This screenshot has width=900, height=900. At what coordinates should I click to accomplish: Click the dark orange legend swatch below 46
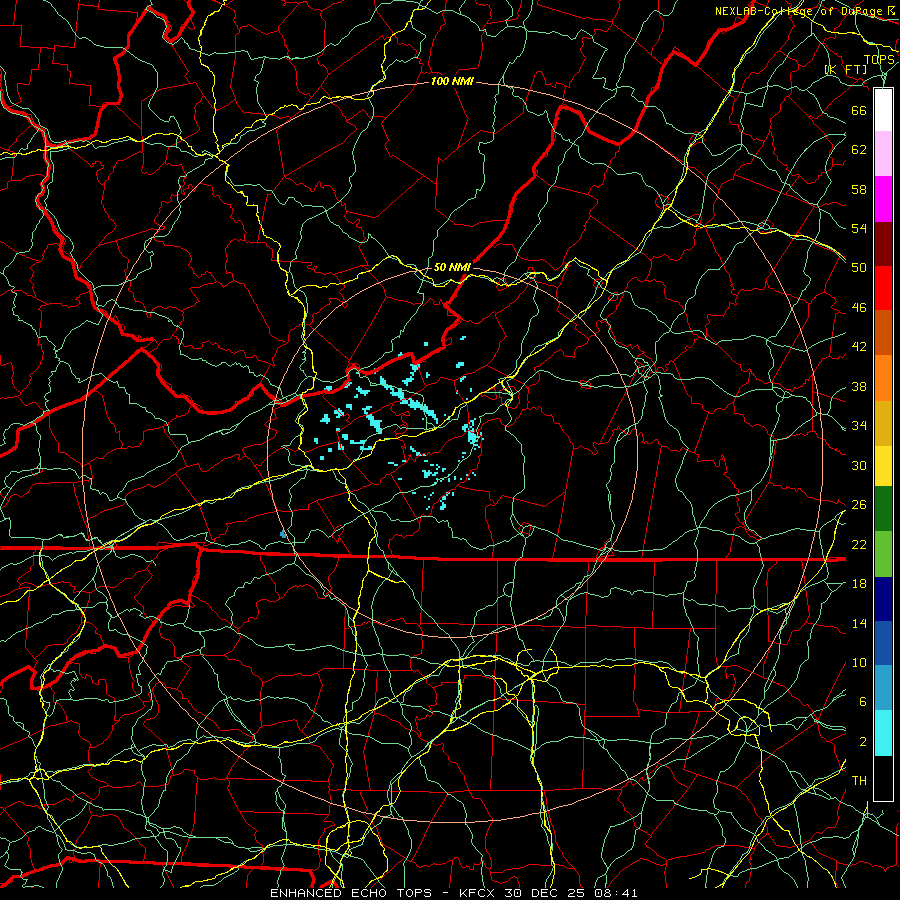click(x=883, y=332)
